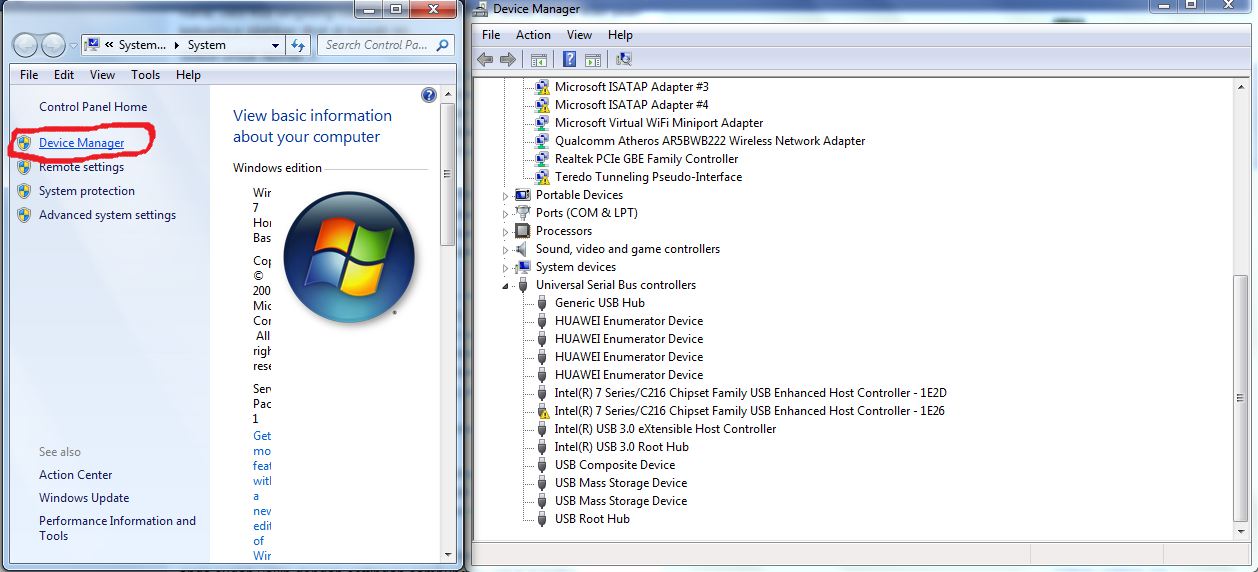The image size is (1258, 572).
Task: Open Remote settings link
Action: [82, 167]
